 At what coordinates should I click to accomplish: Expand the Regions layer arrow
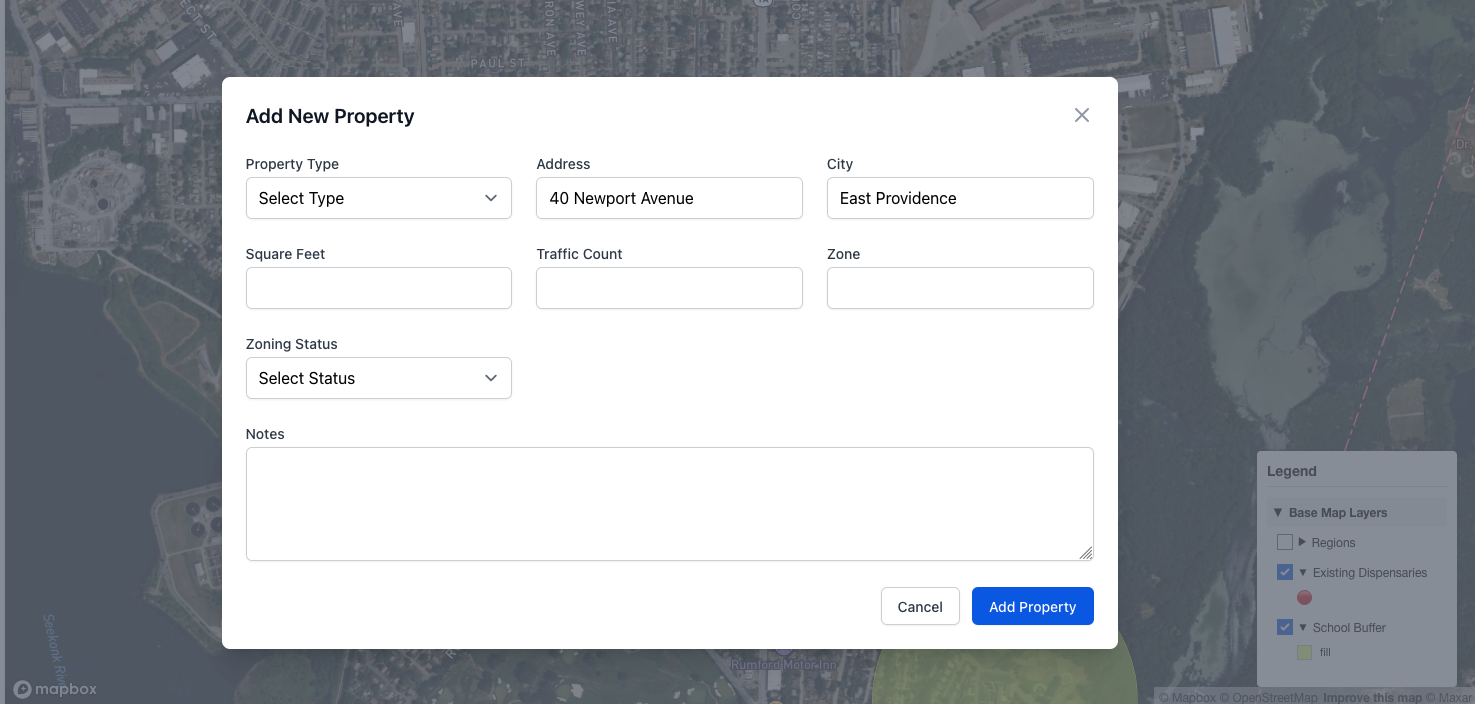click(1303, 542)
